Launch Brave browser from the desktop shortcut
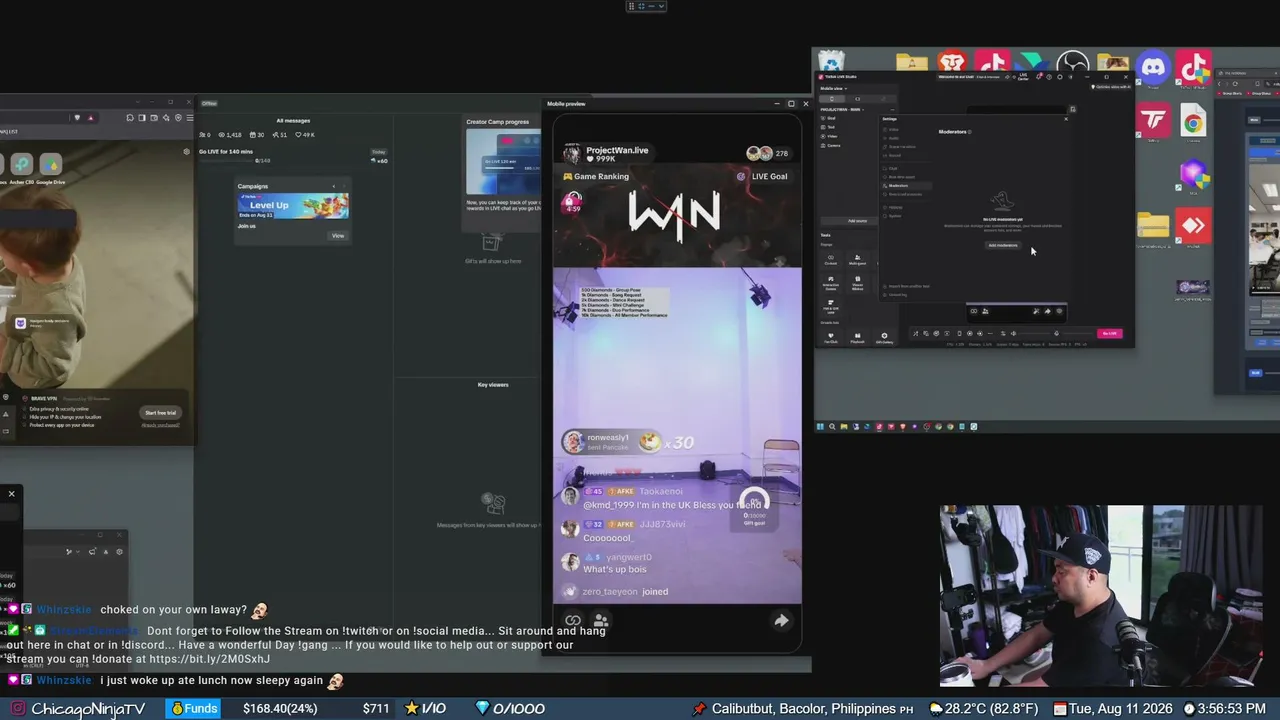 (951, 62)
